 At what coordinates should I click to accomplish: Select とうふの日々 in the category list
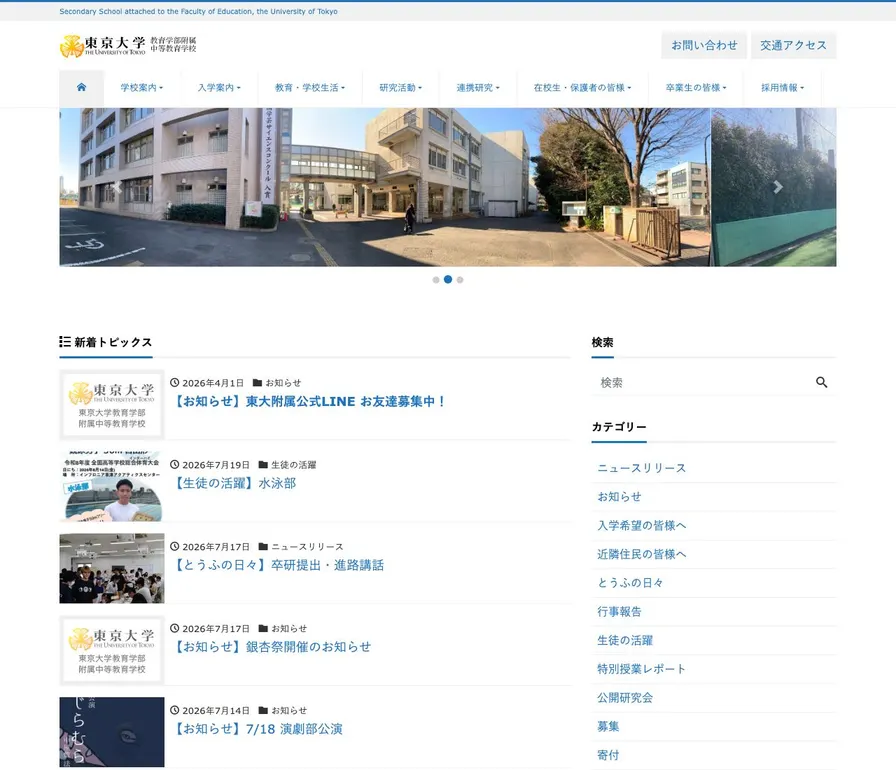coord(630,583)
